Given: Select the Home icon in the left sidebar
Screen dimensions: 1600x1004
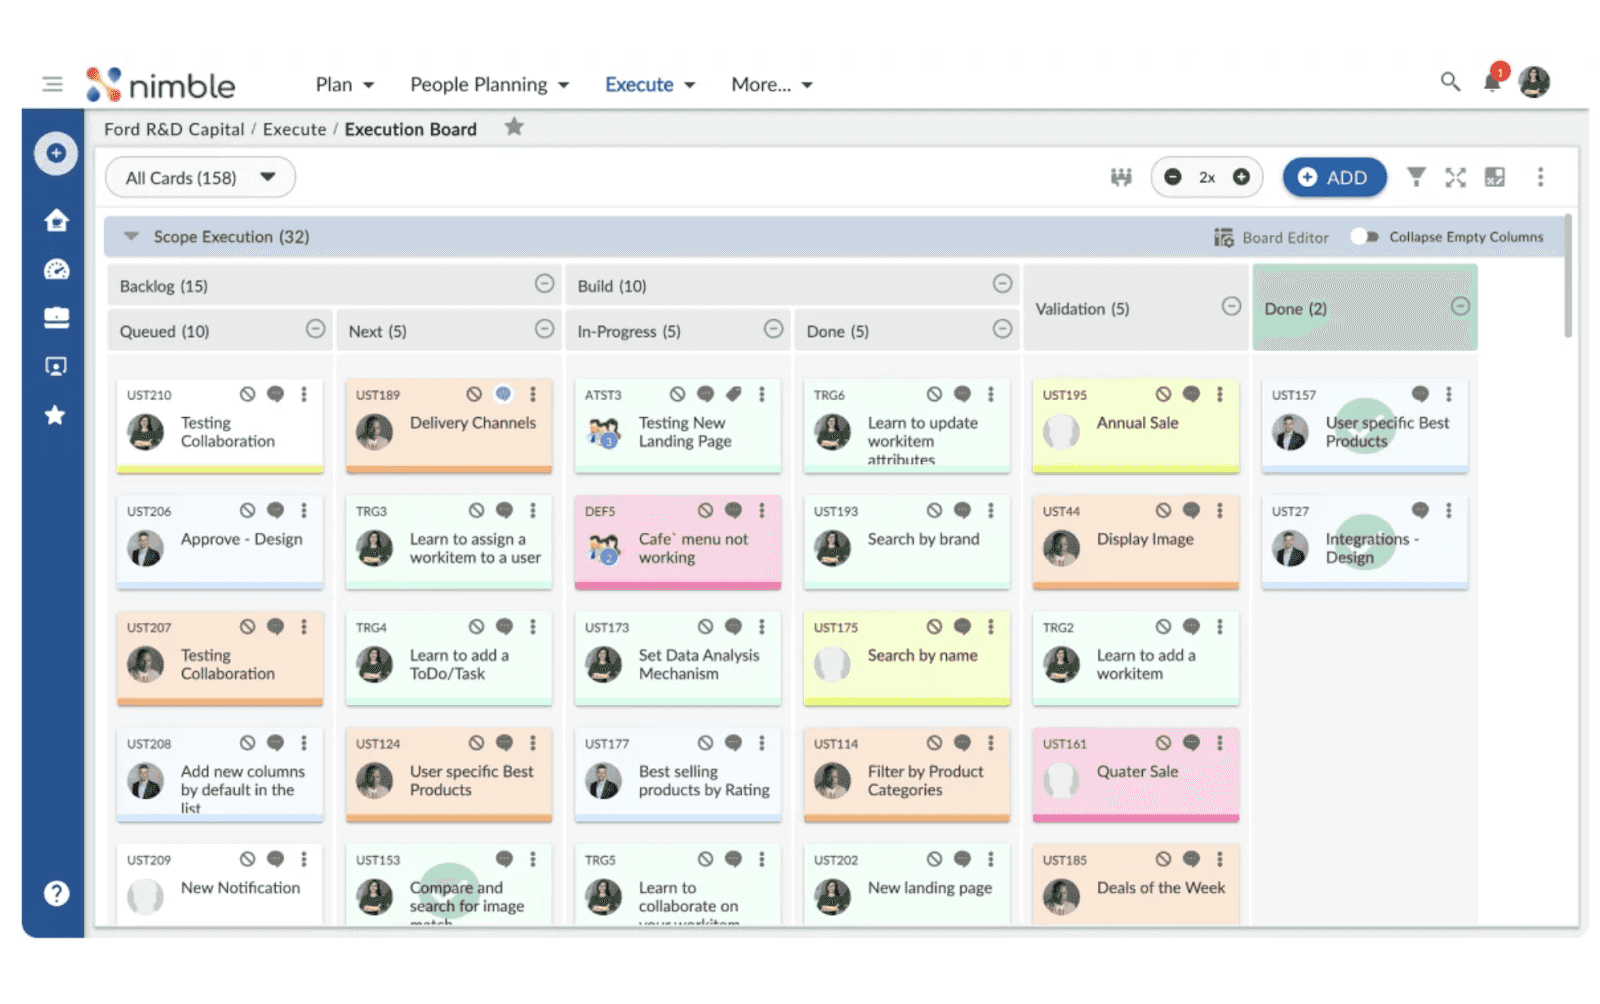Looking at the screenshot, I should (56, 222).
